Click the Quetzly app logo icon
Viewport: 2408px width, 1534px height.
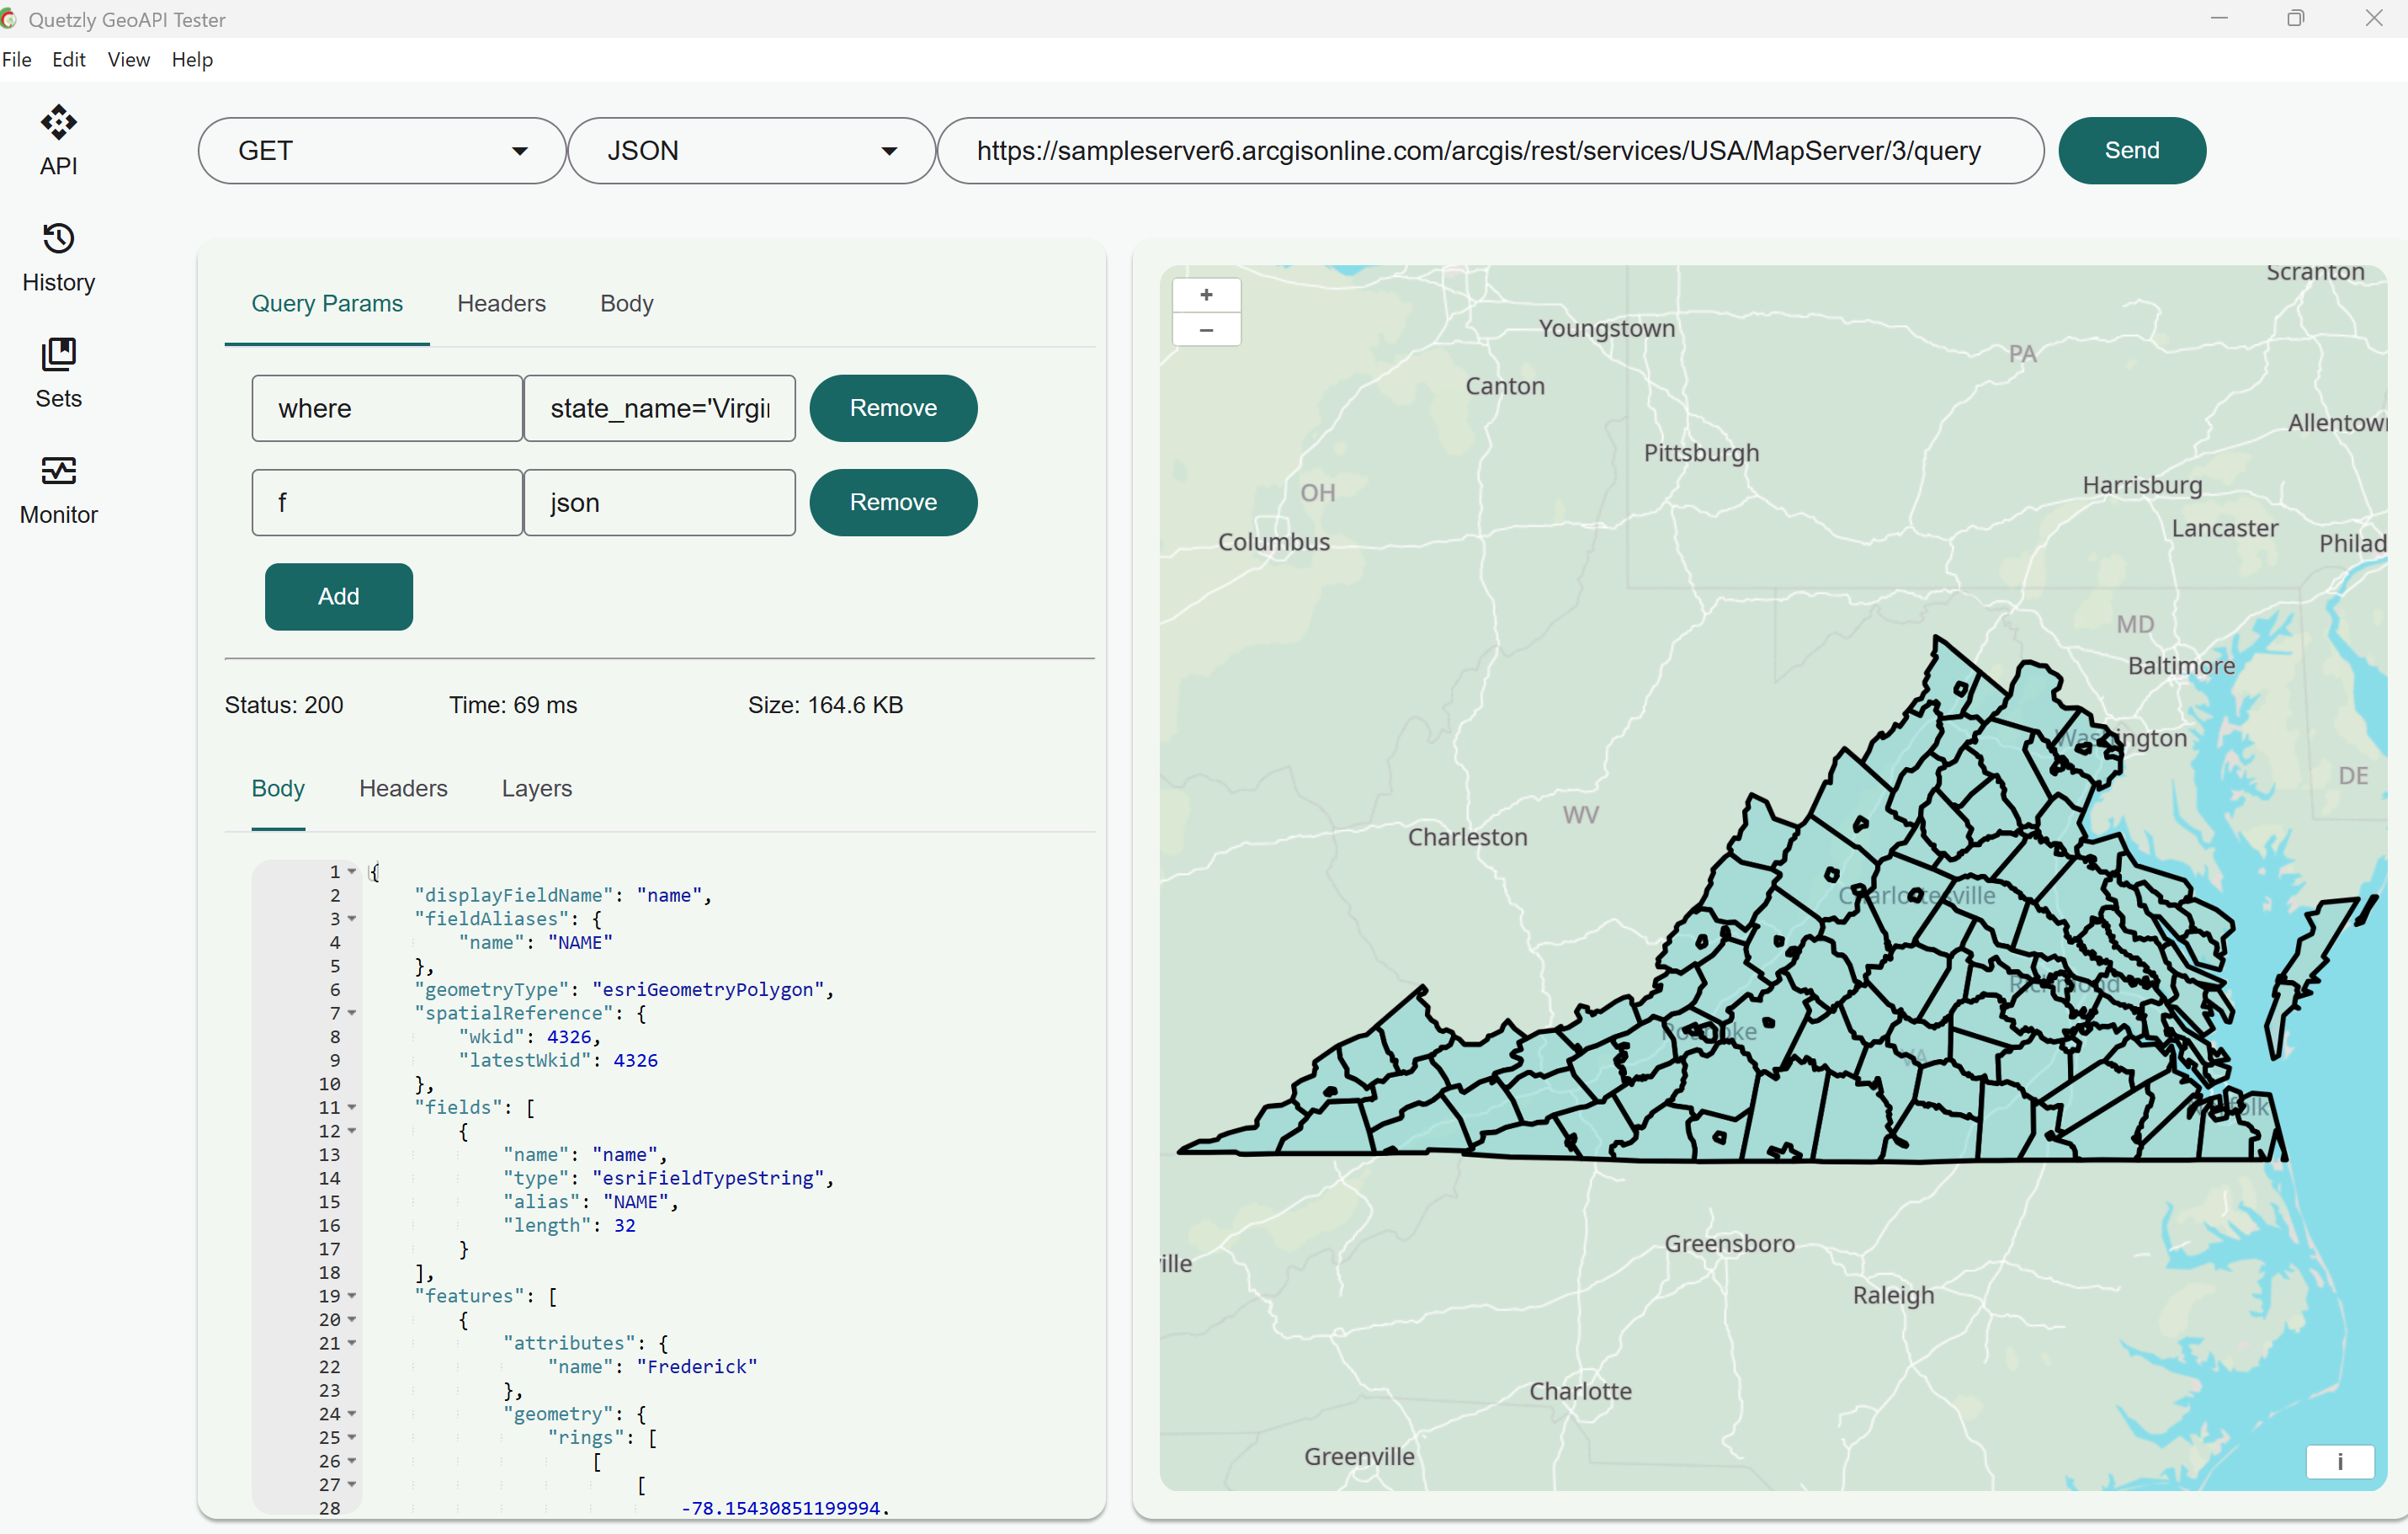point(9,19)
